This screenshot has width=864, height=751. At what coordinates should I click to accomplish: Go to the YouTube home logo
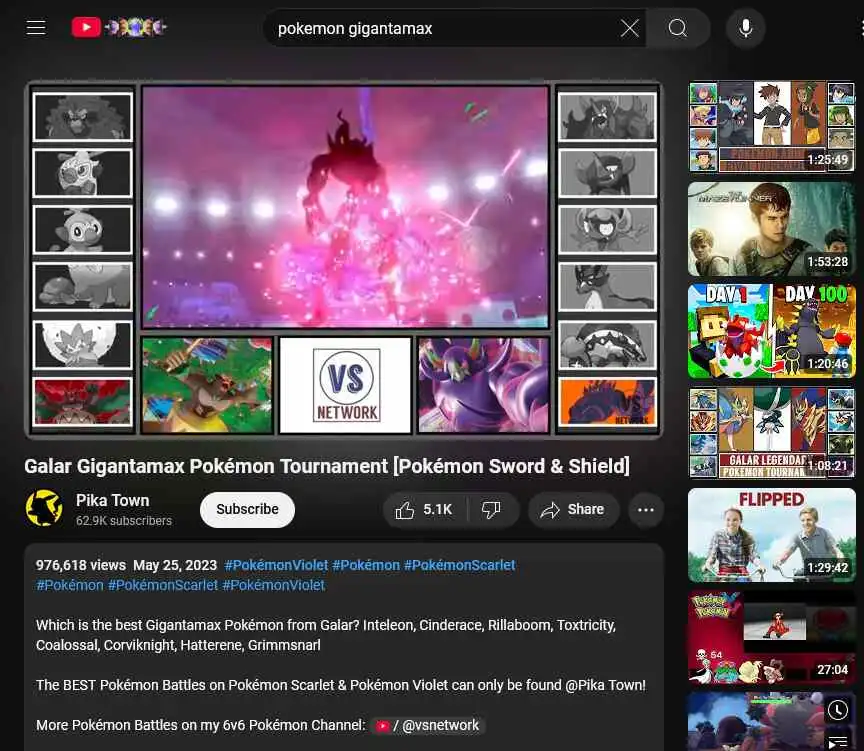[x=118, y=27]
